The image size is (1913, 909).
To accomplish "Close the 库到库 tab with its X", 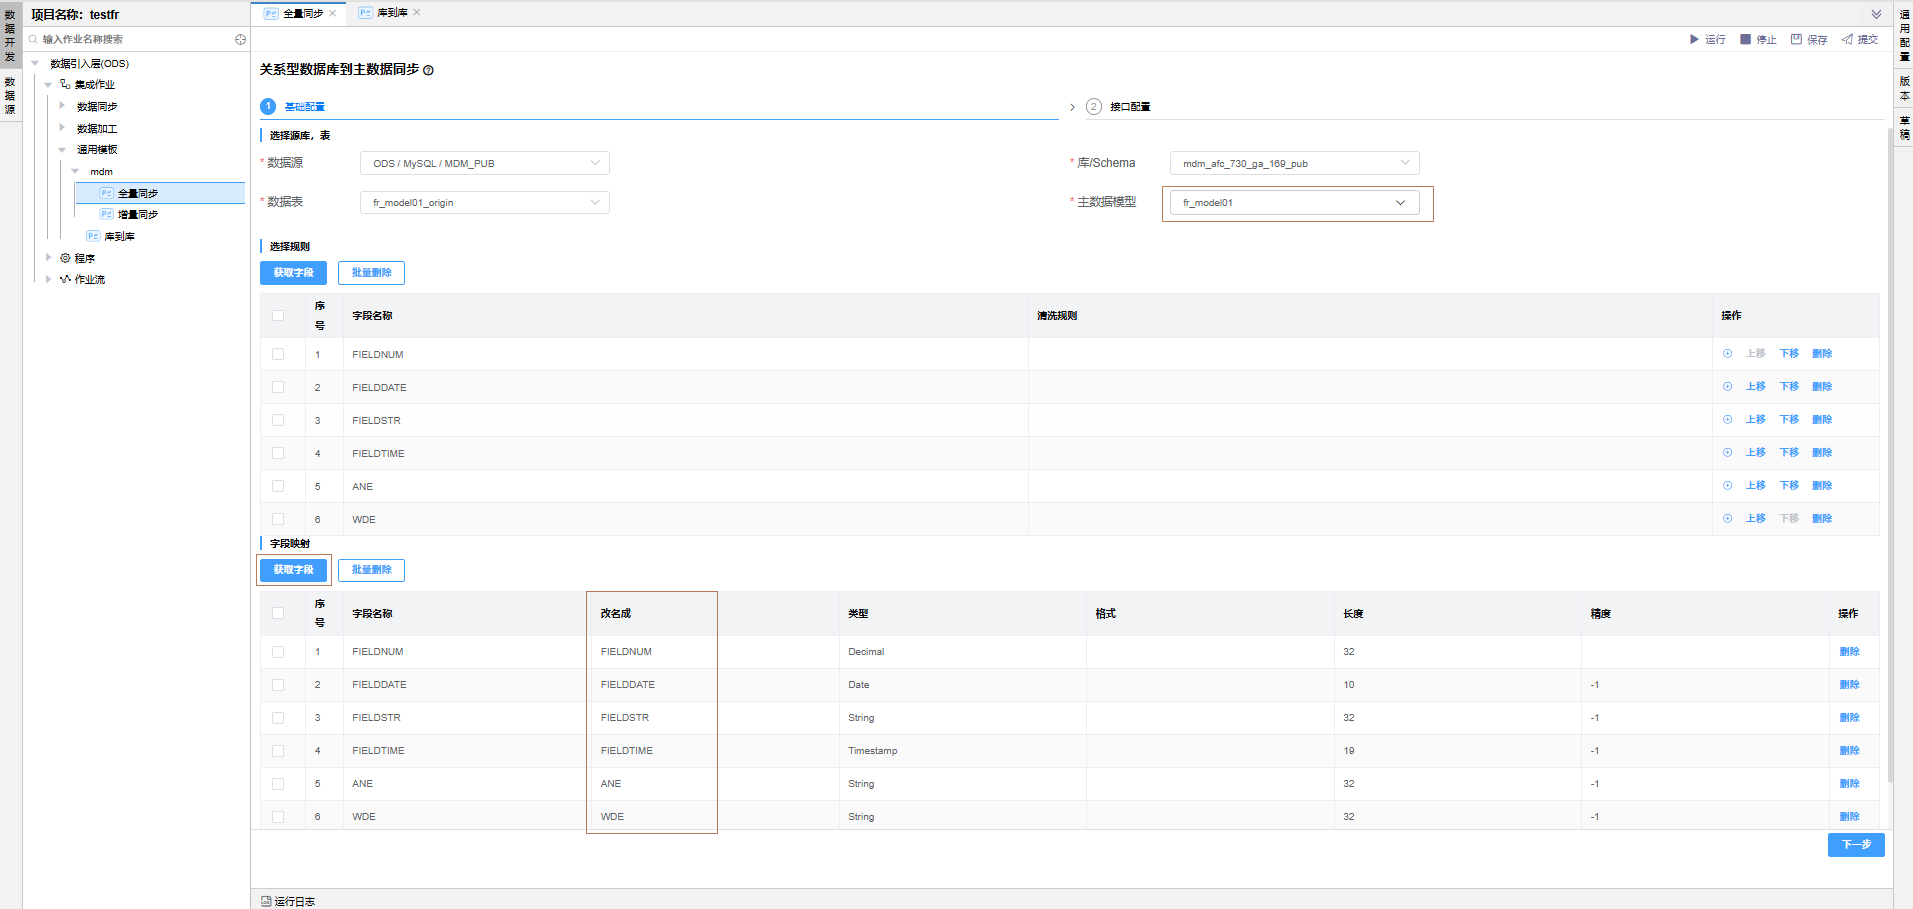I will tap(417, 13).
